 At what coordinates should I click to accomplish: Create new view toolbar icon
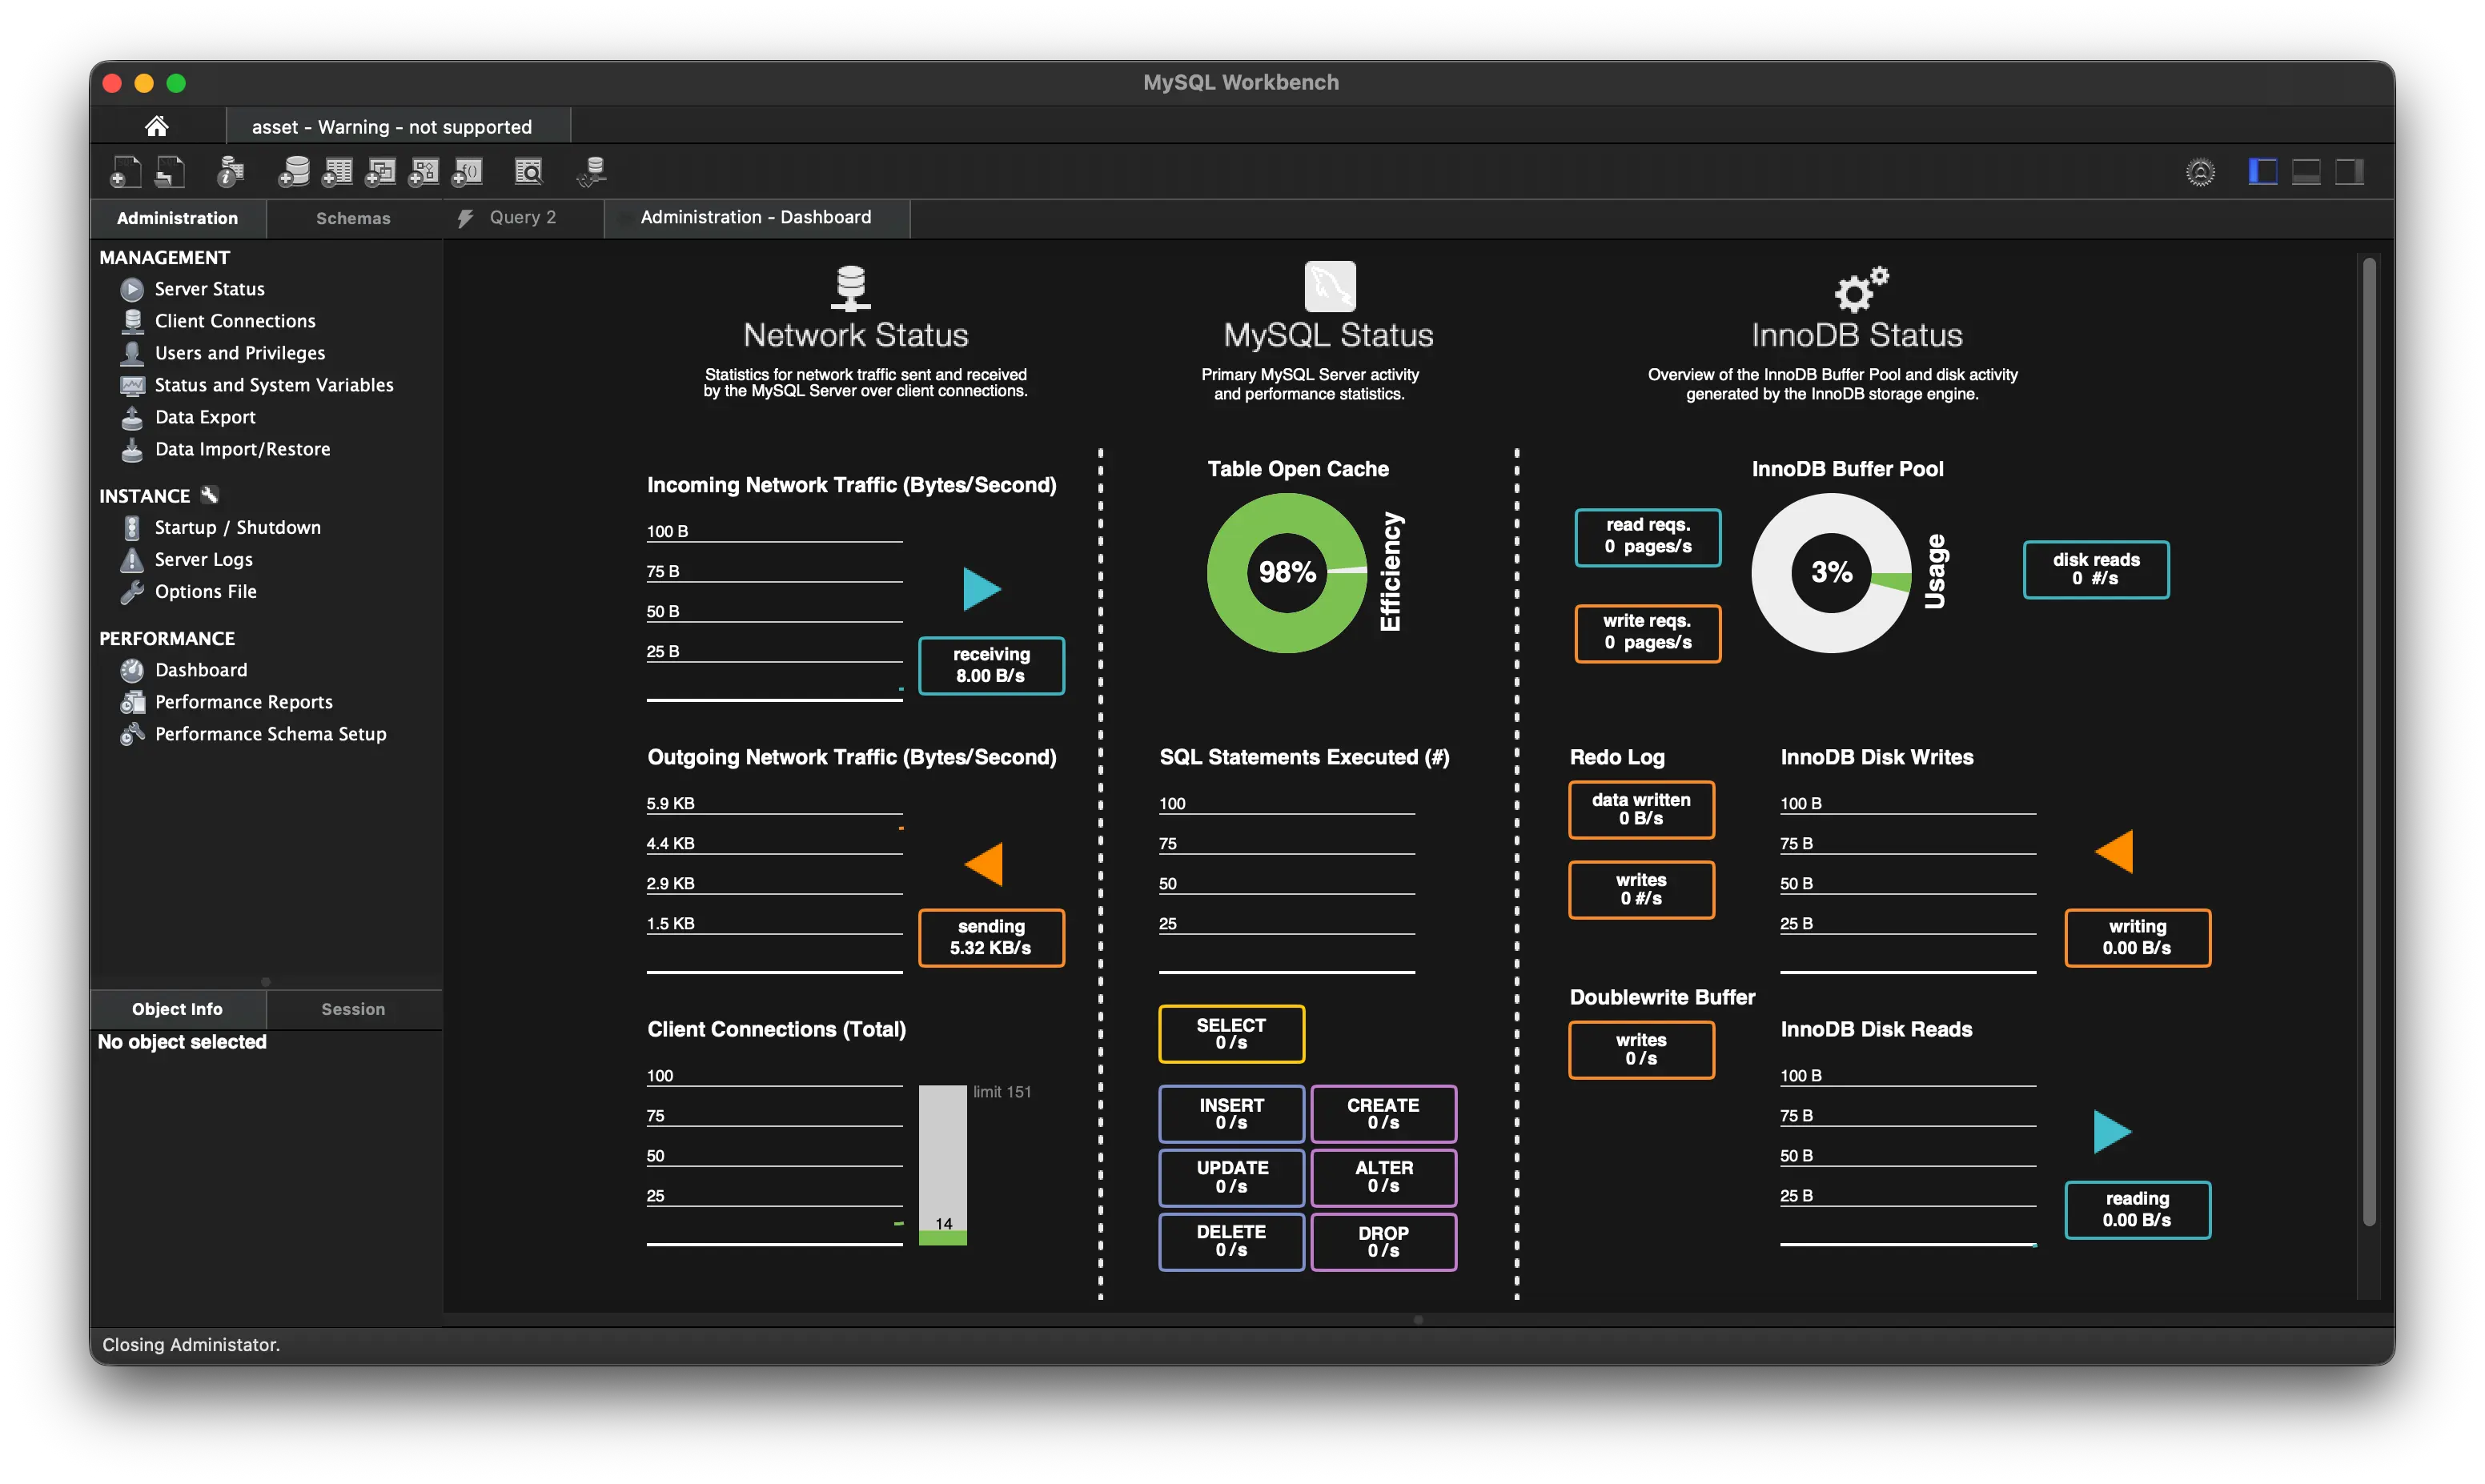tap(380, 172)
